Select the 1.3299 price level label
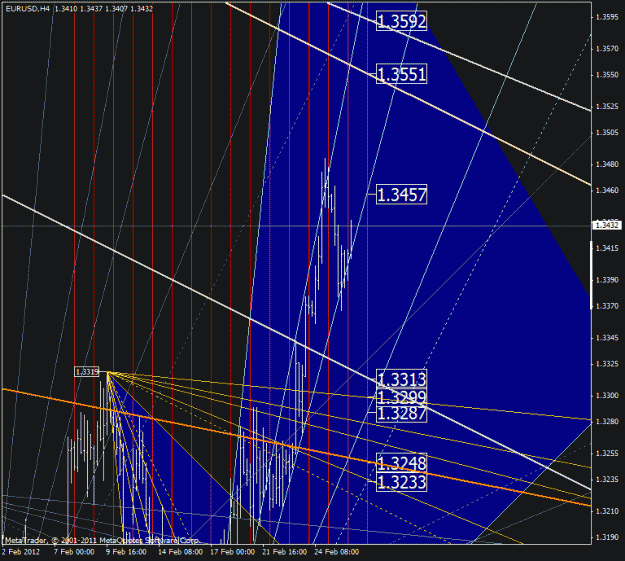The height and width of the screenshot is (561, 625). click(x=401, y=396)
